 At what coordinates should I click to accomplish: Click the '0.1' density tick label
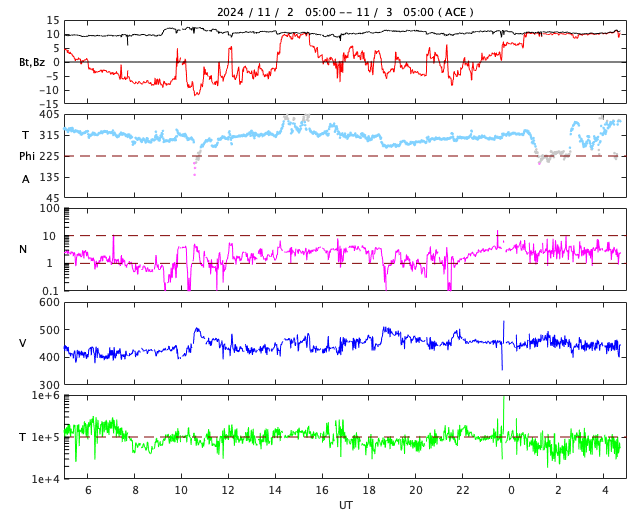tap(51, 291)
